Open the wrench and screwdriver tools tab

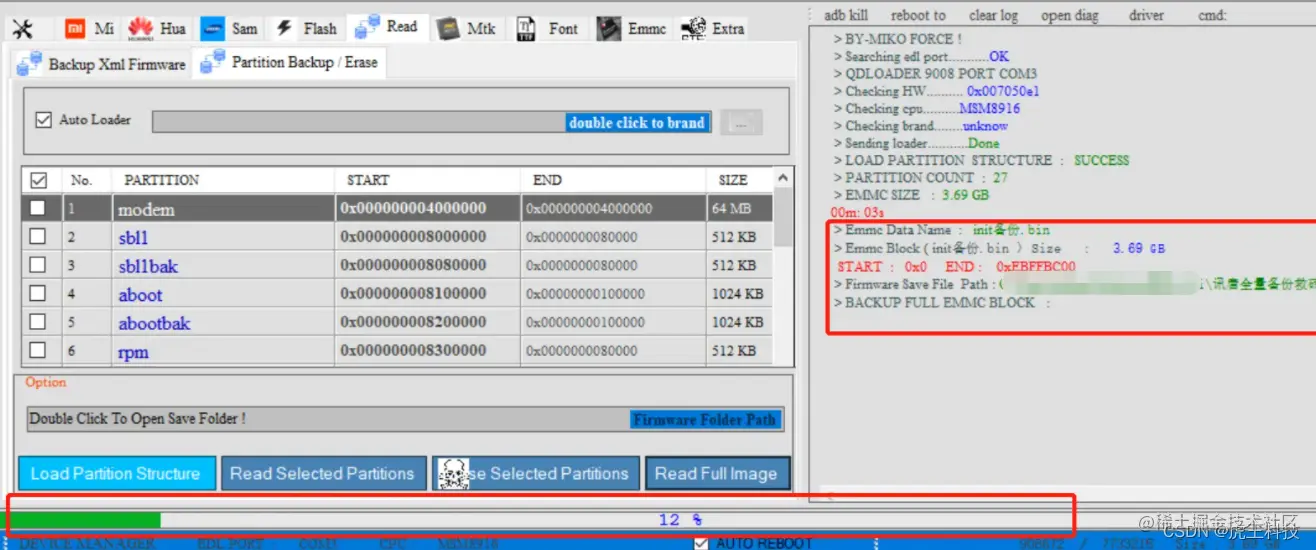[22, 29]
